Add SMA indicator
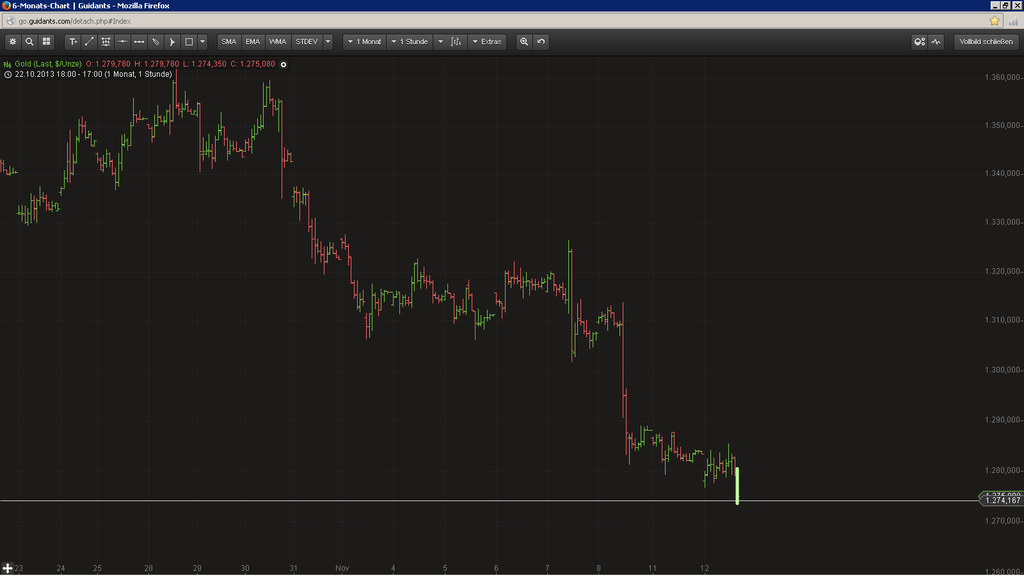Screen dimensions: 1024x576 click(x=229, y=42)
